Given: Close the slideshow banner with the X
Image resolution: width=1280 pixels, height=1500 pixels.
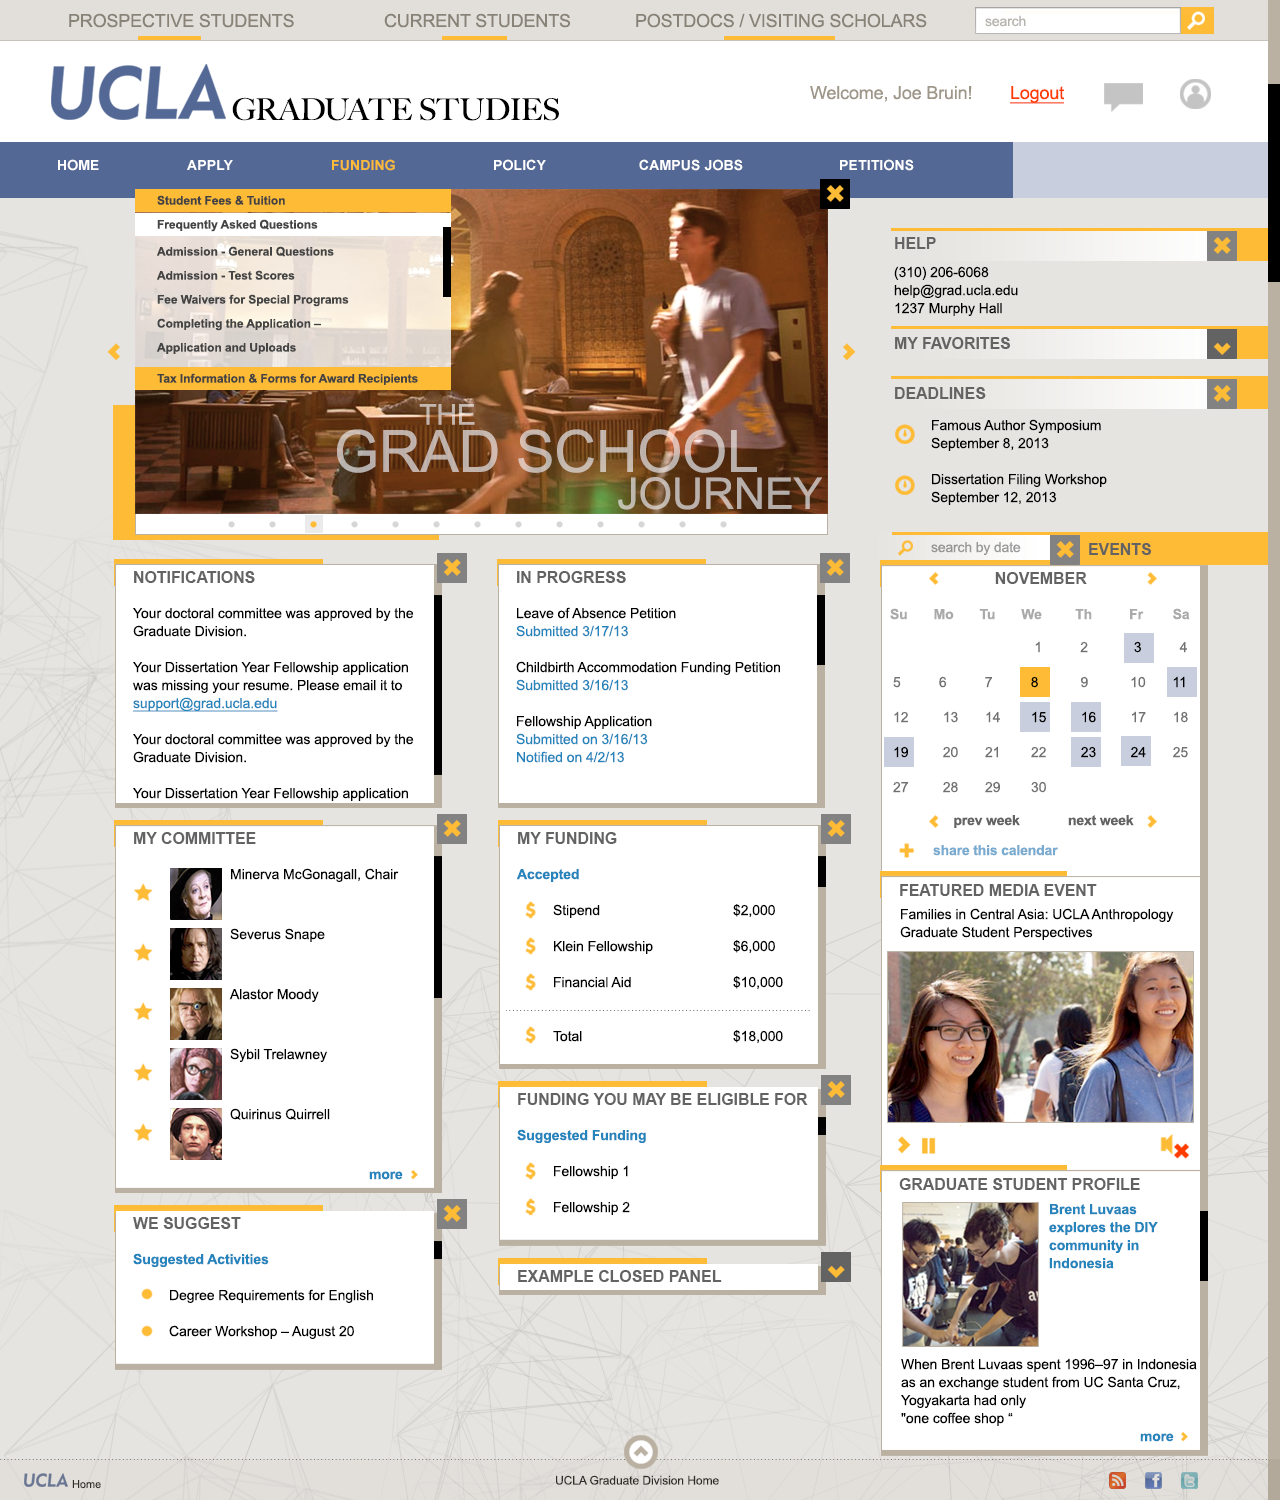Looking at the screenshot, I should [835, 194].
